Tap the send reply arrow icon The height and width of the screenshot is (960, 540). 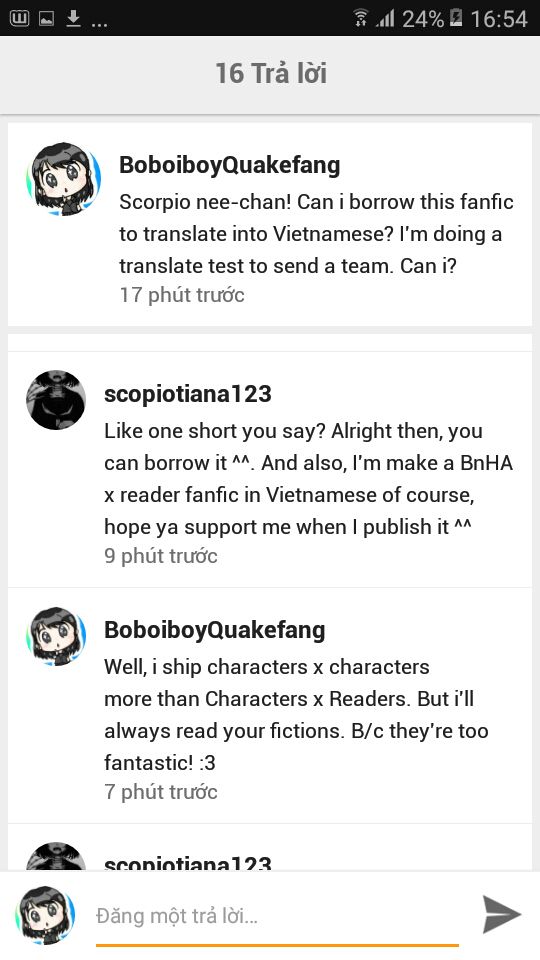pyautogui.click(x=501, y=914)
